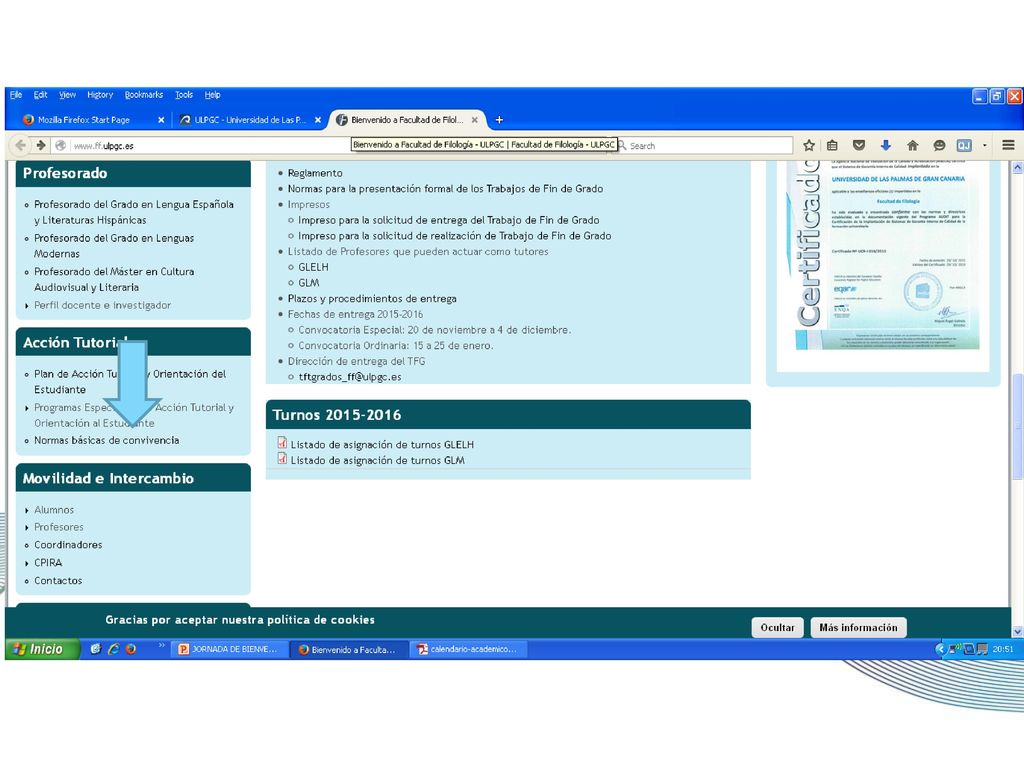Screen dimensions: 1024x768
Task: Launch Firefox from quick launch bar
Action: point(131,648)
